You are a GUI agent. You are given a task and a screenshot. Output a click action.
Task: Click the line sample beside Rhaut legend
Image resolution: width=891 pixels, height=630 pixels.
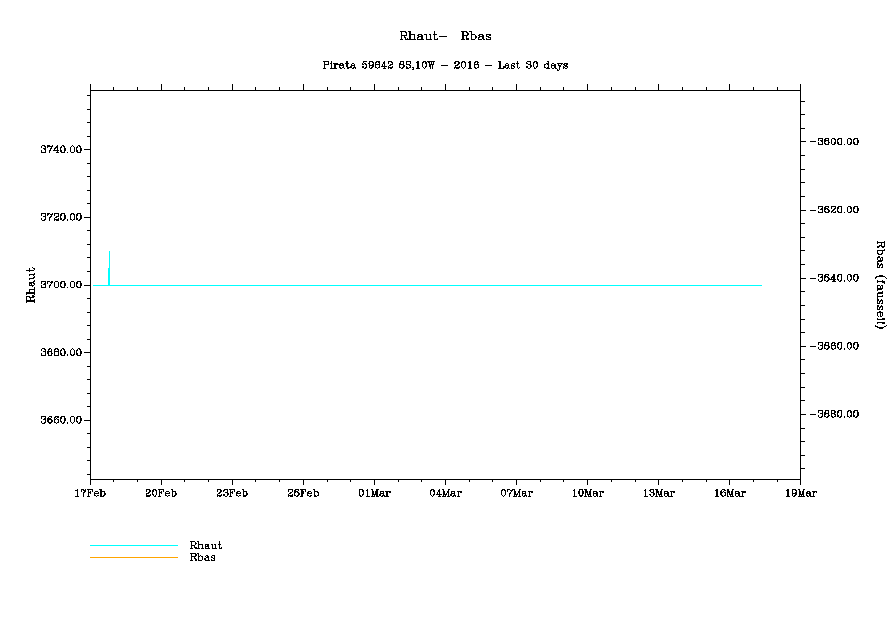[133, 546]
